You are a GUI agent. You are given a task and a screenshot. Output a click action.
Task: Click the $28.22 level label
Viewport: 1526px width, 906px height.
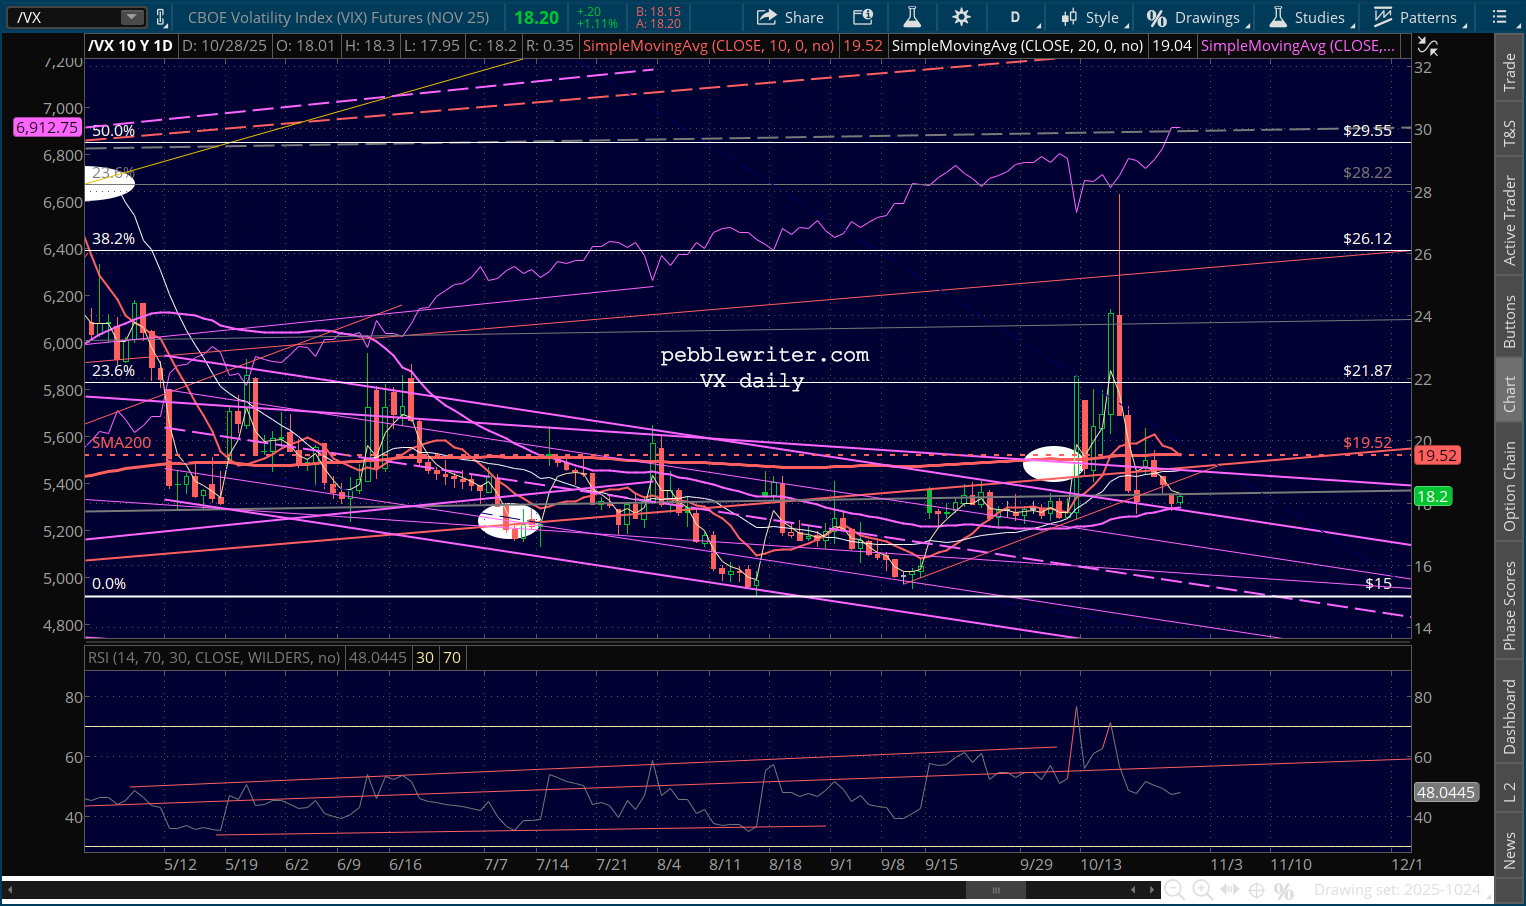(x=1367, y=173)
